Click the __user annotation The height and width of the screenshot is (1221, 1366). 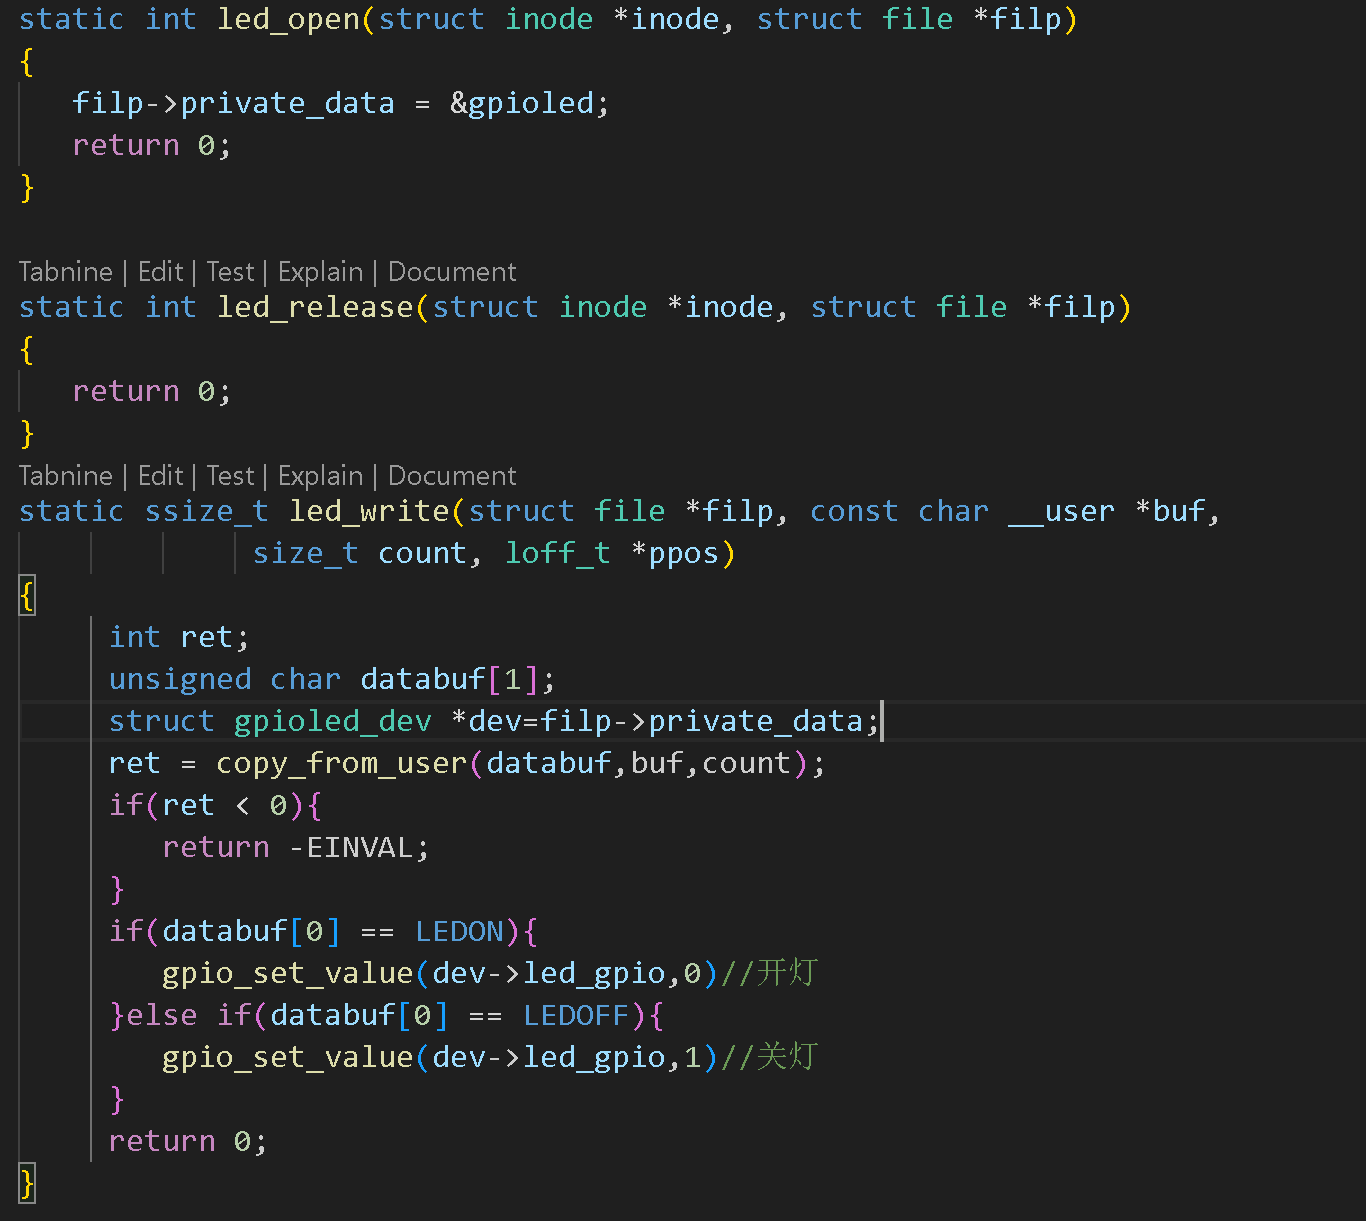tap(1061, 511)
